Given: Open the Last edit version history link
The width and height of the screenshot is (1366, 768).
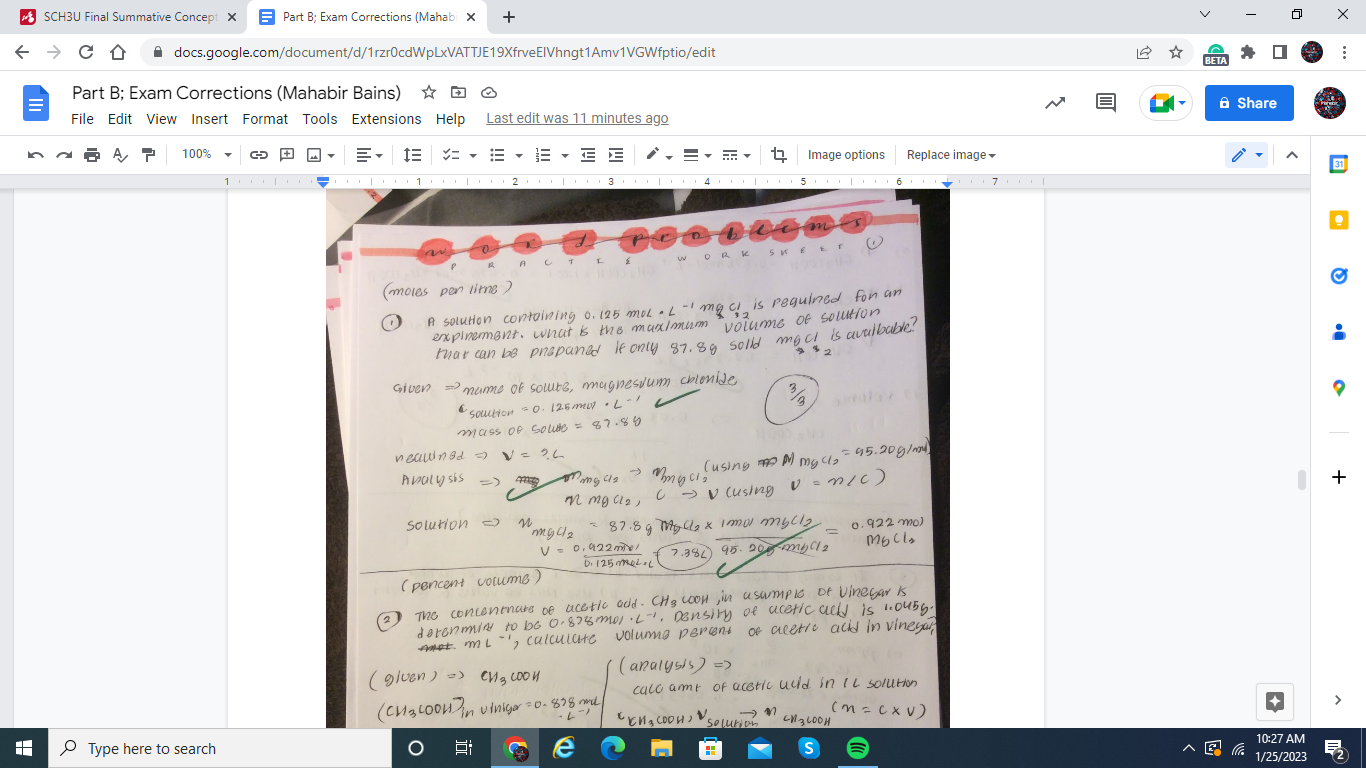Looking at the screenshot, I should (577, 118).
